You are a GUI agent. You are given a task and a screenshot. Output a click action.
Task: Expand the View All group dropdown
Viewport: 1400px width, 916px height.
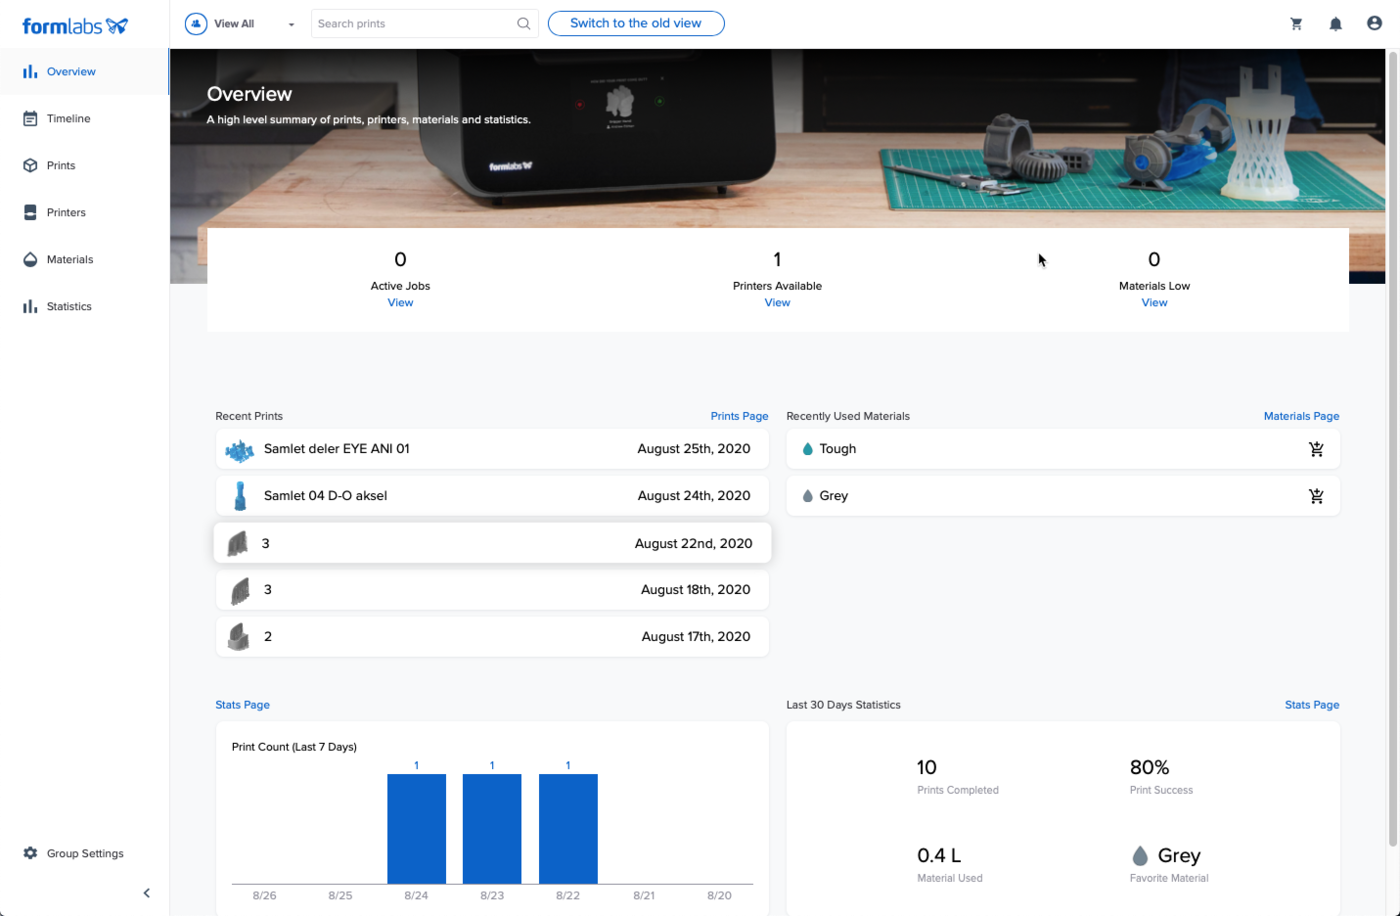[x=291, y=24]
